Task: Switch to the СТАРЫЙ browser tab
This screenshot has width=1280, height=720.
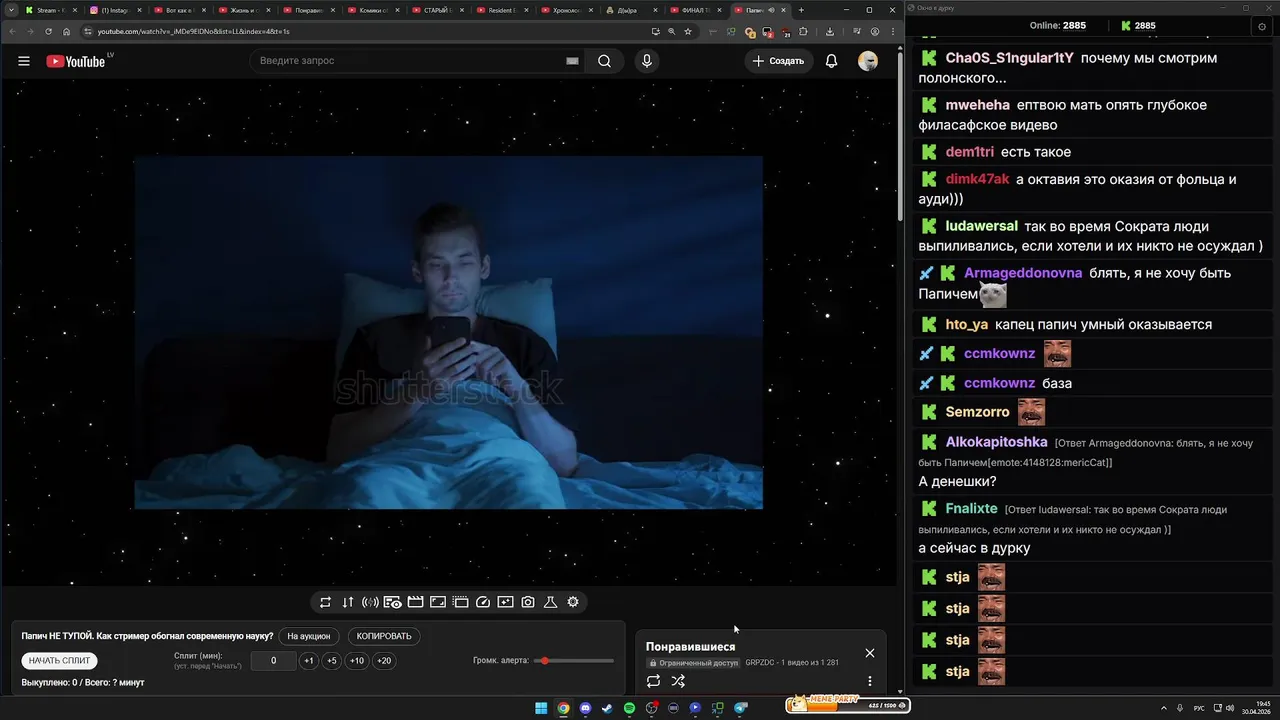Action: 437,10
